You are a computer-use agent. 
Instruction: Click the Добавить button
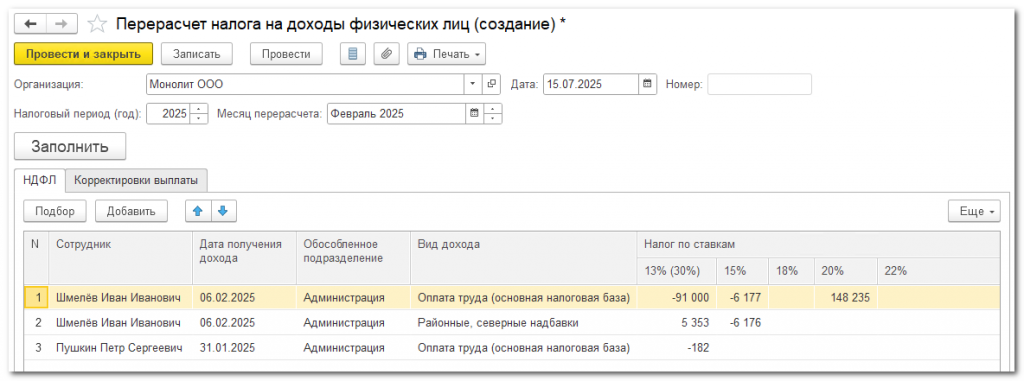click(x=131, y=211)
